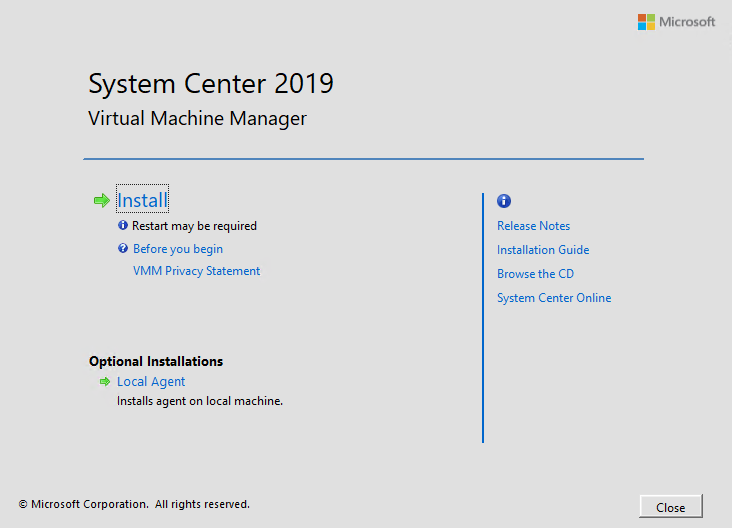Open the Installation Guide
Screen dimensions: 732x528
point(543,250)
